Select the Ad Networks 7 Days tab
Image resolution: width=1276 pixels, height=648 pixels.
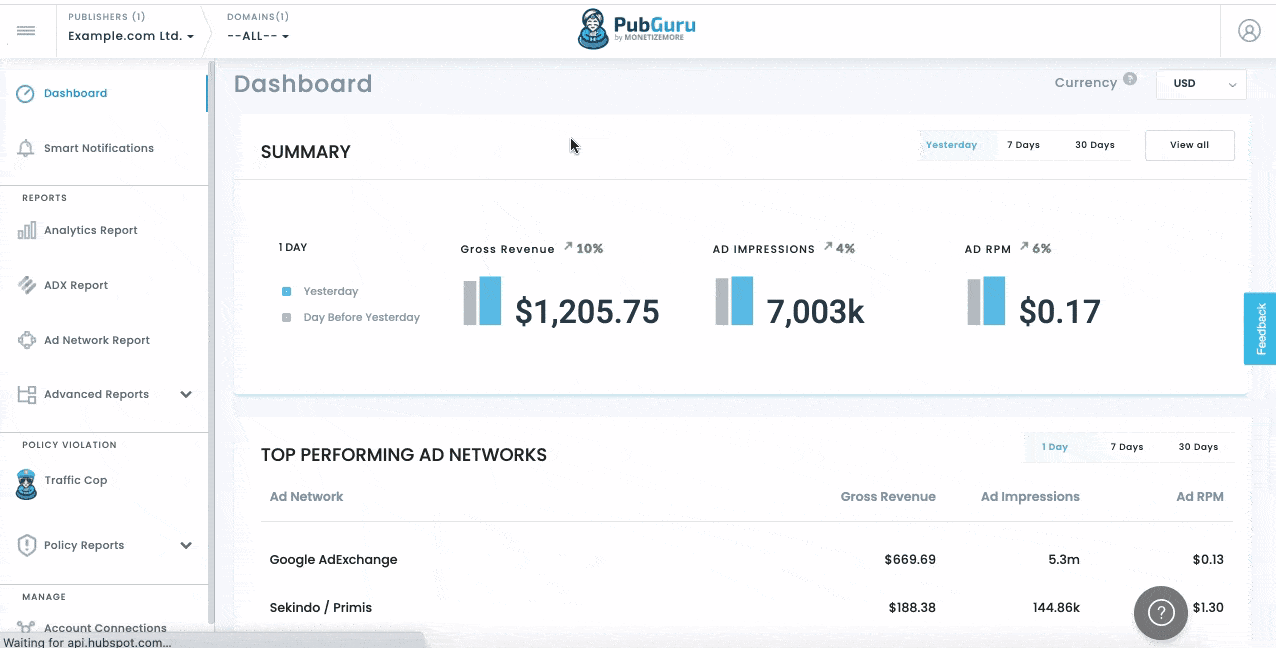pos(1127,447)
